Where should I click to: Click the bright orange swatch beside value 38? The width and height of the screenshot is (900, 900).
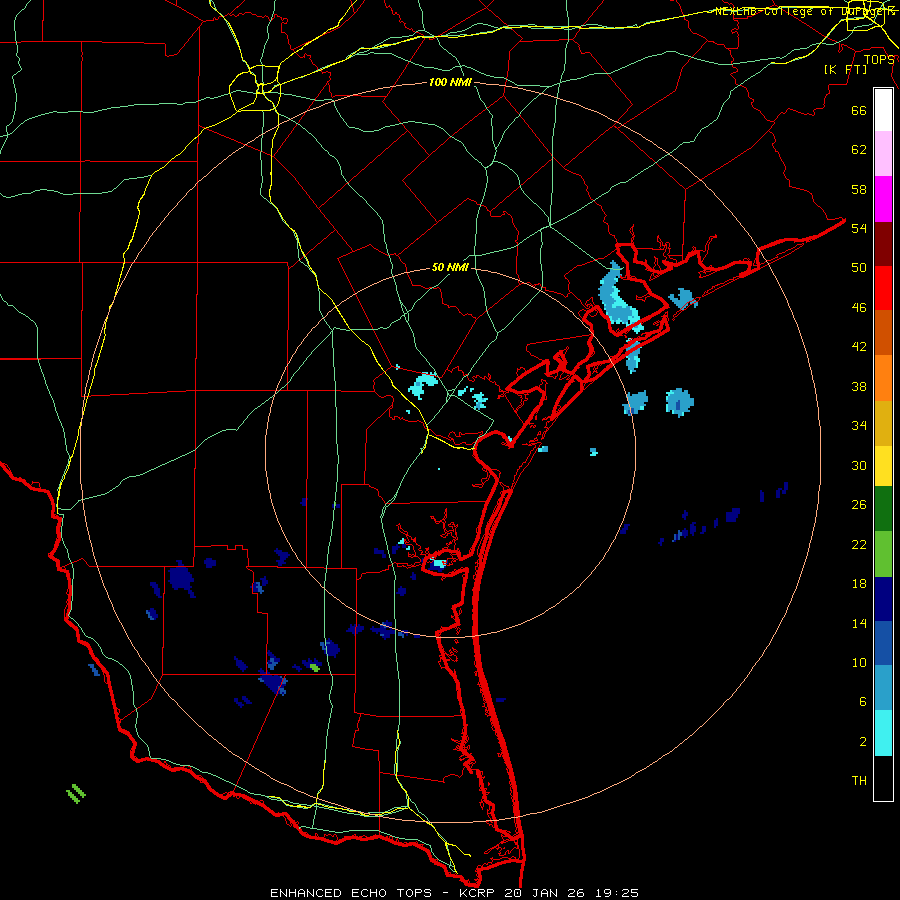883,378
